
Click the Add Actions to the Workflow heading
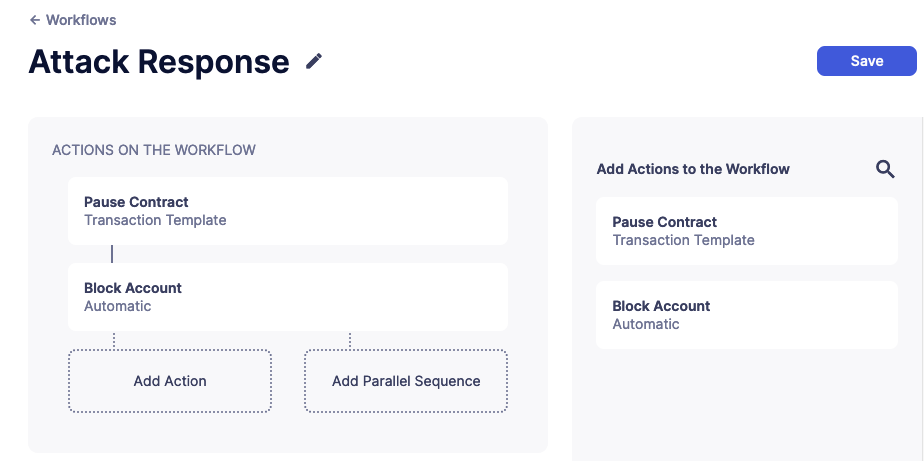(693, 169)
